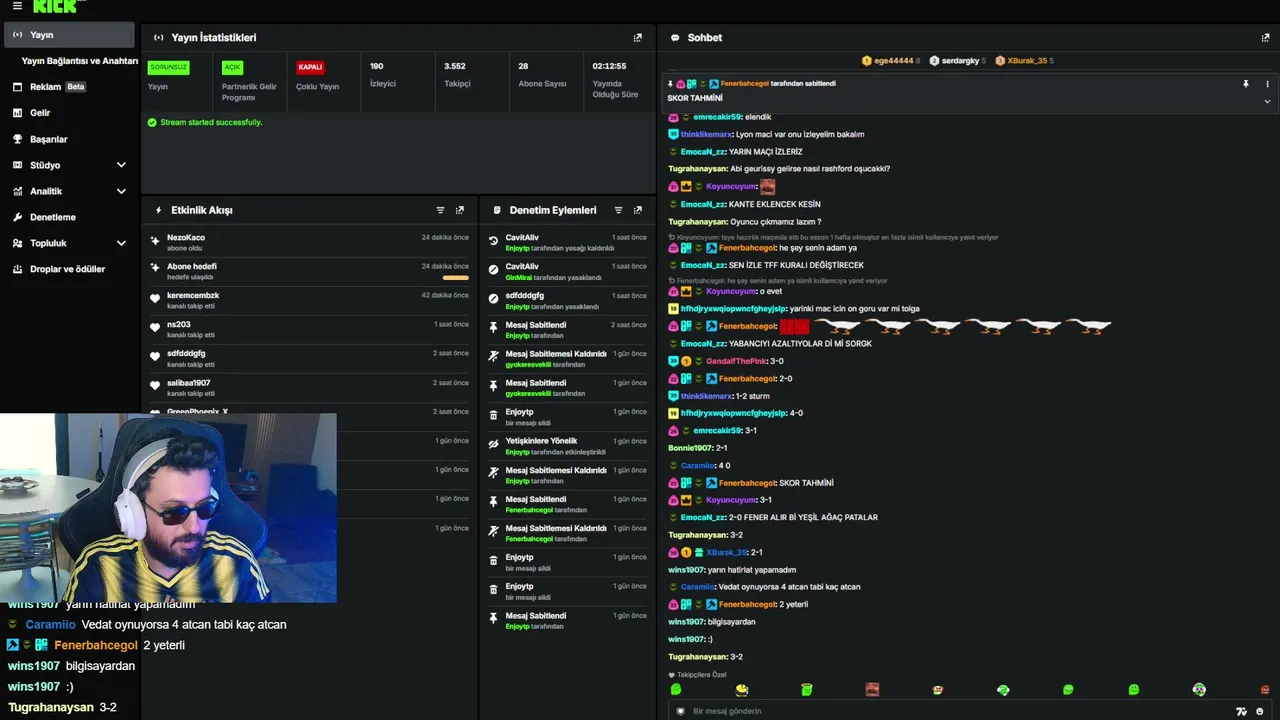Click the Abone hedefi activity row
Image resolution: width=1280 pixels, height=720 pixels.
click(309, 270)
